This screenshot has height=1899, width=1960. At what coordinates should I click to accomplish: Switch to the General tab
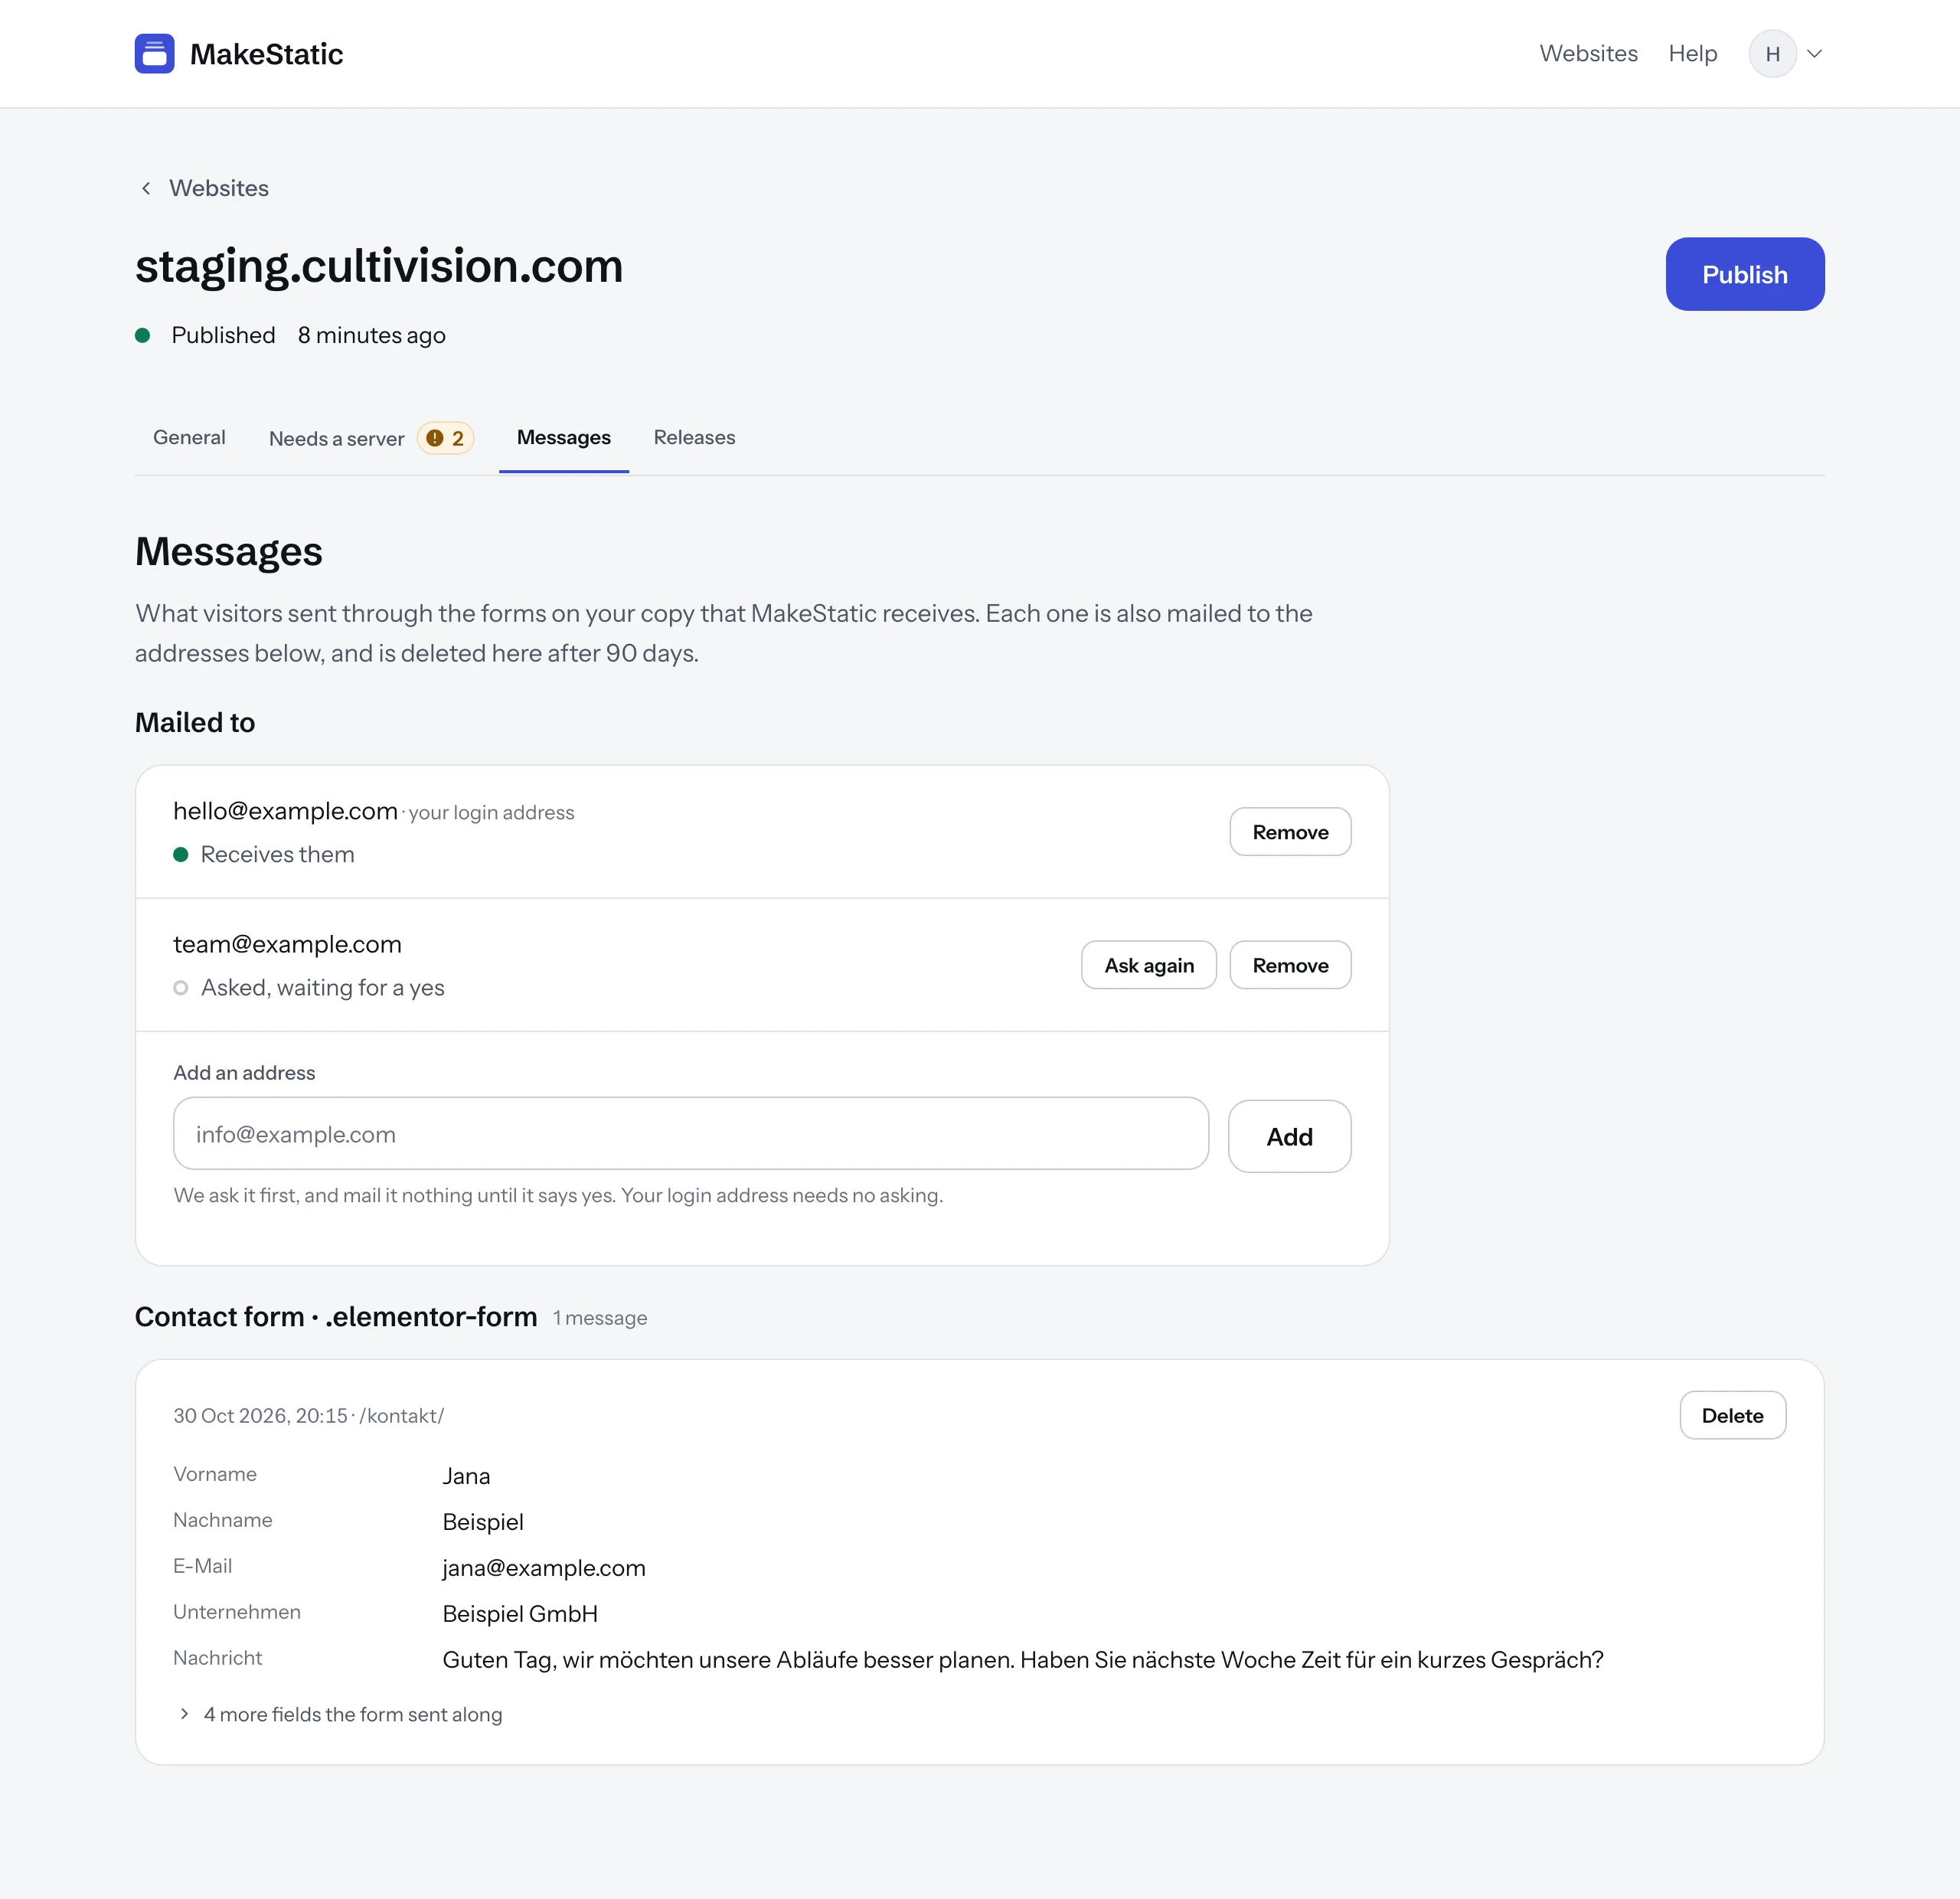pyautogui.click(x=189, y=437)
